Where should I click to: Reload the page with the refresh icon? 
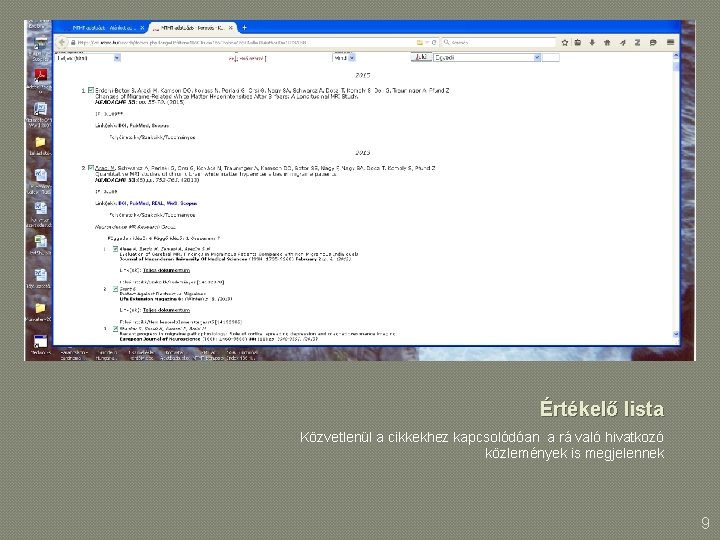(x=434, y=42)
